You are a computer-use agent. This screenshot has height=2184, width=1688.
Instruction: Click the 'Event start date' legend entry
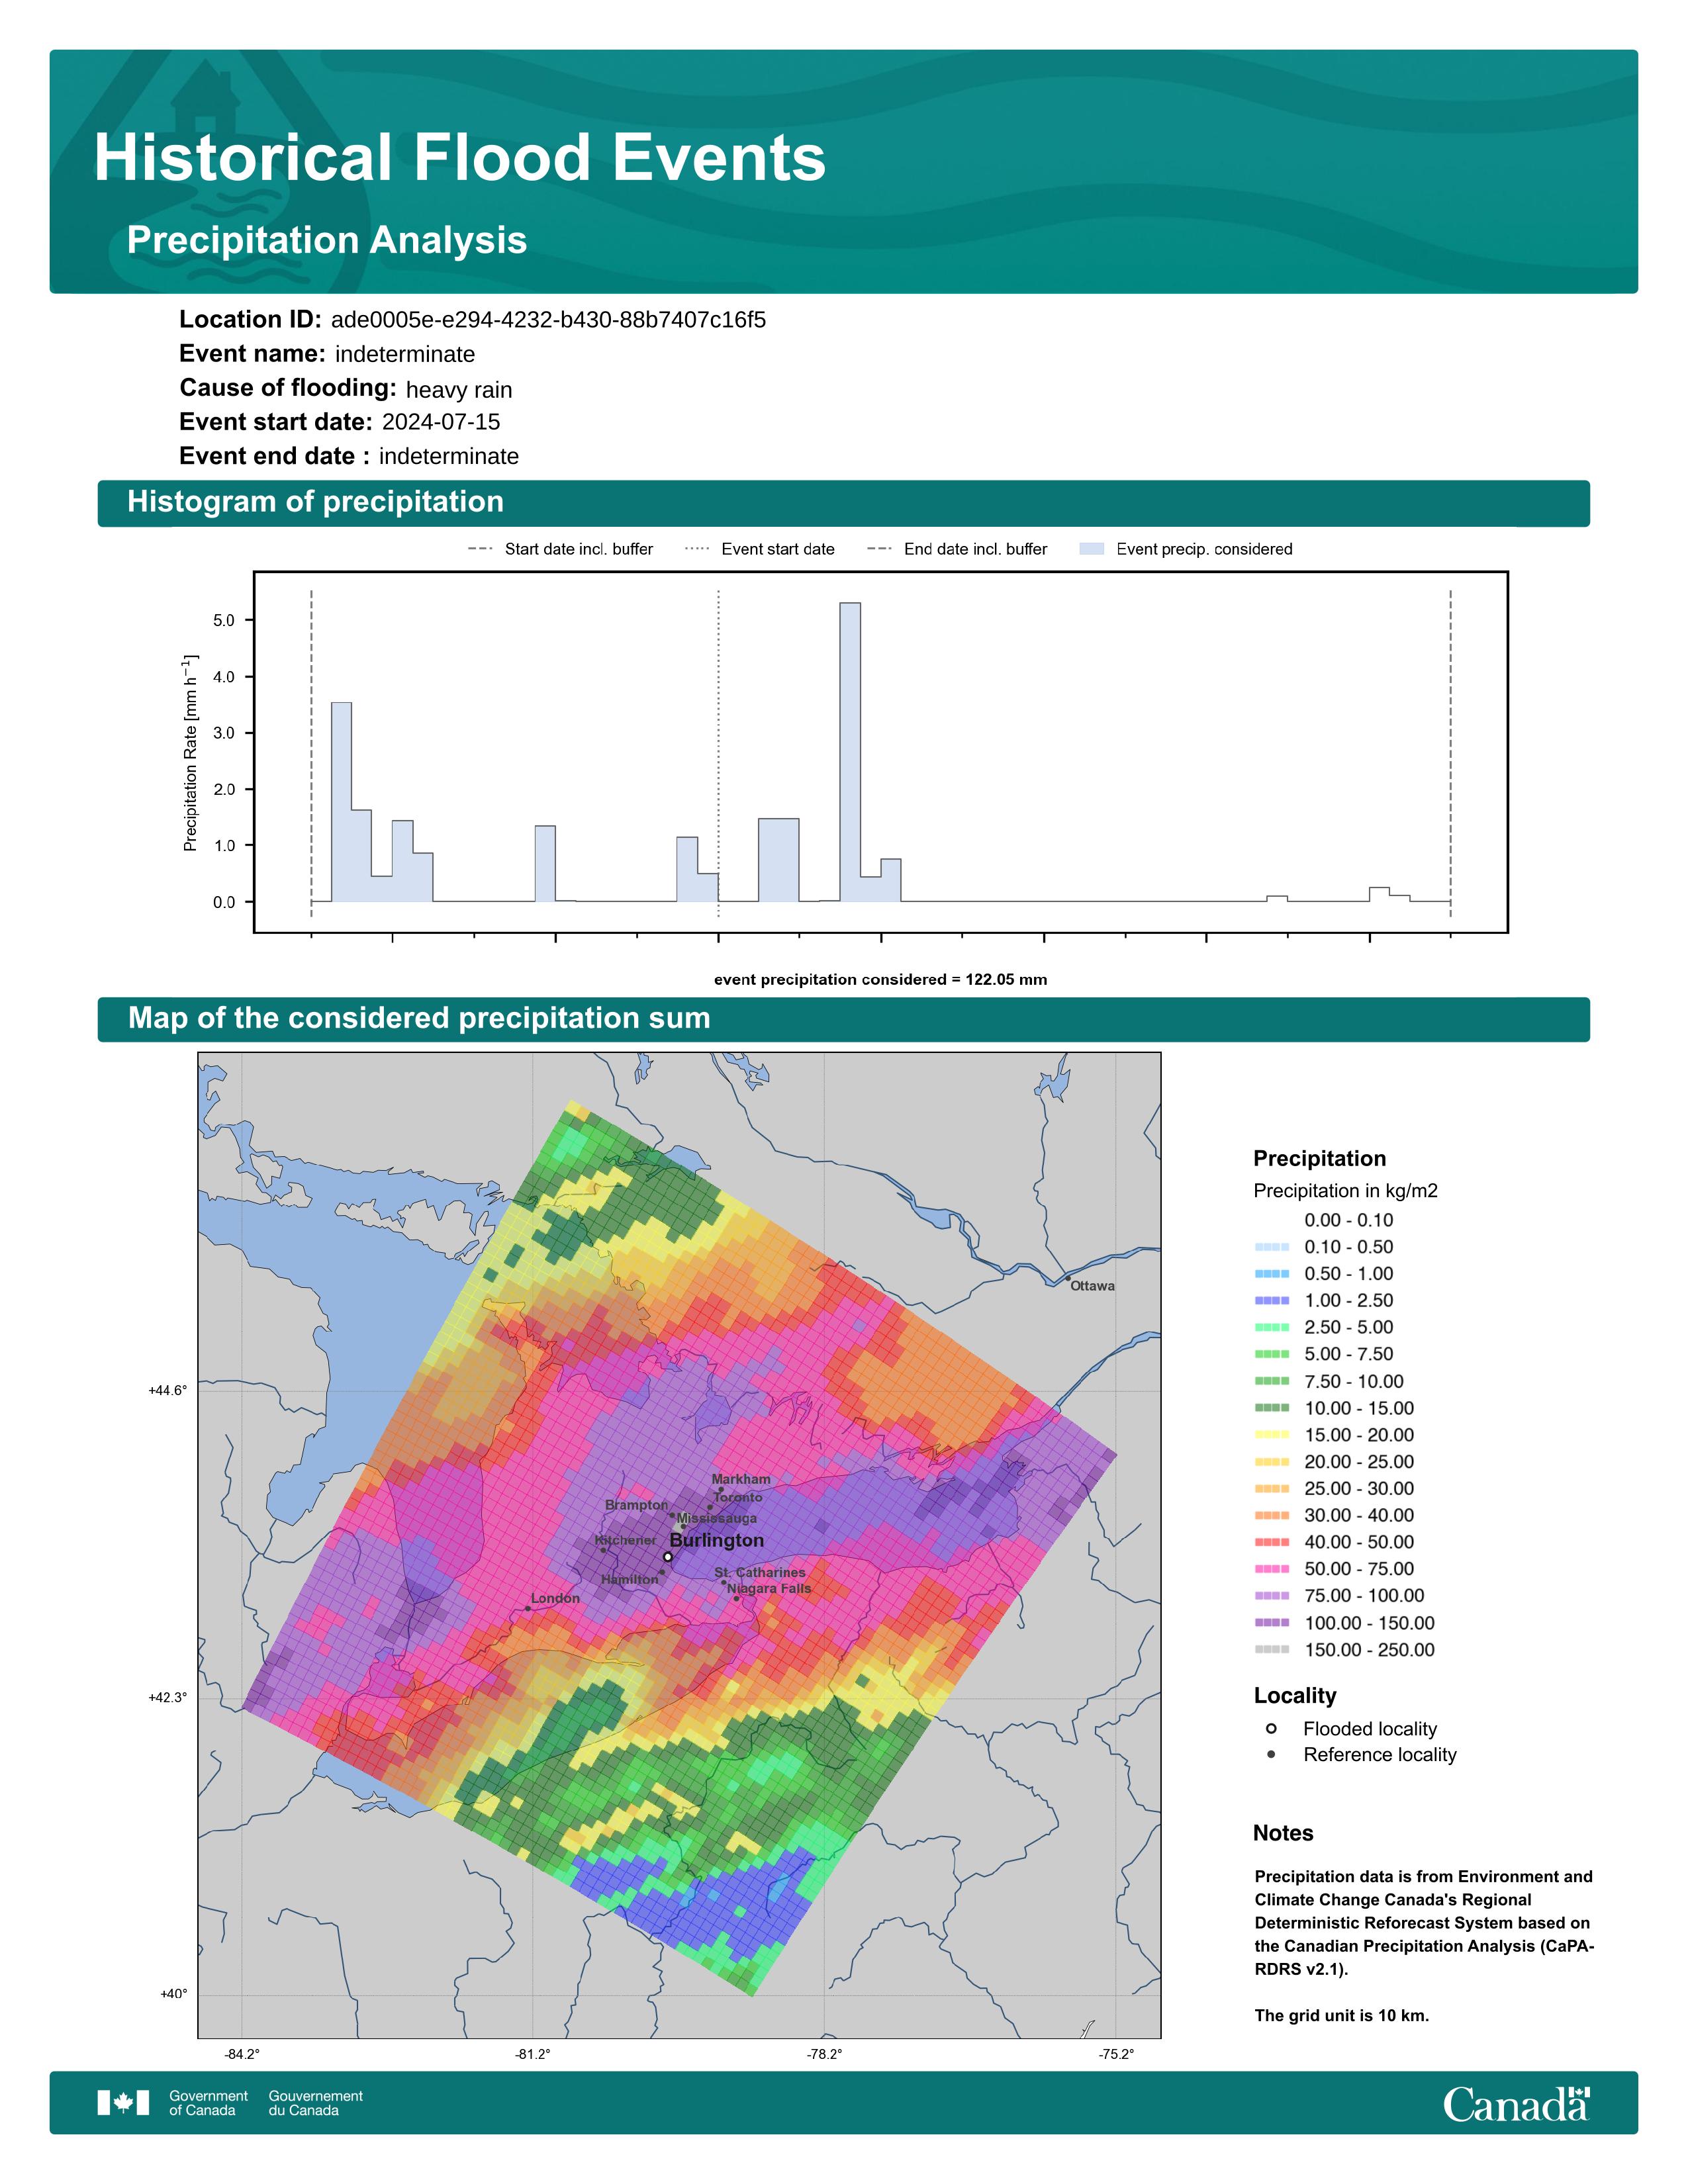pos(760,549)
